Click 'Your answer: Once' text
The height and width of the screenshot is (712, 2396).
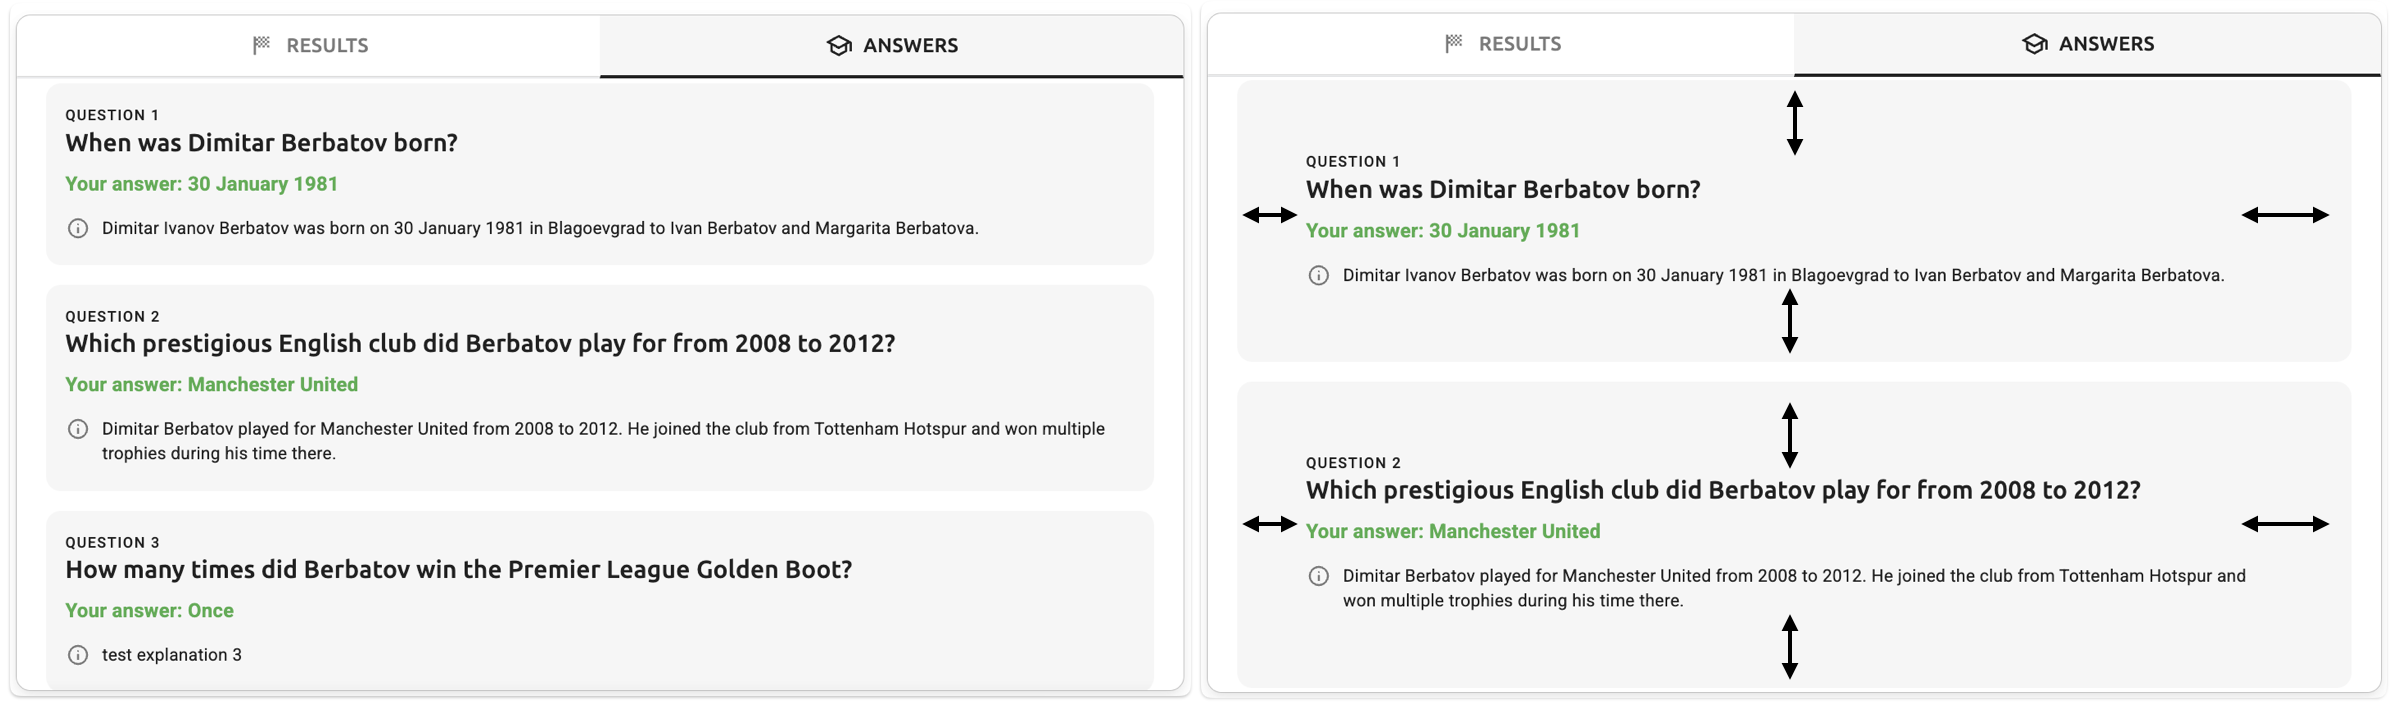149,610
